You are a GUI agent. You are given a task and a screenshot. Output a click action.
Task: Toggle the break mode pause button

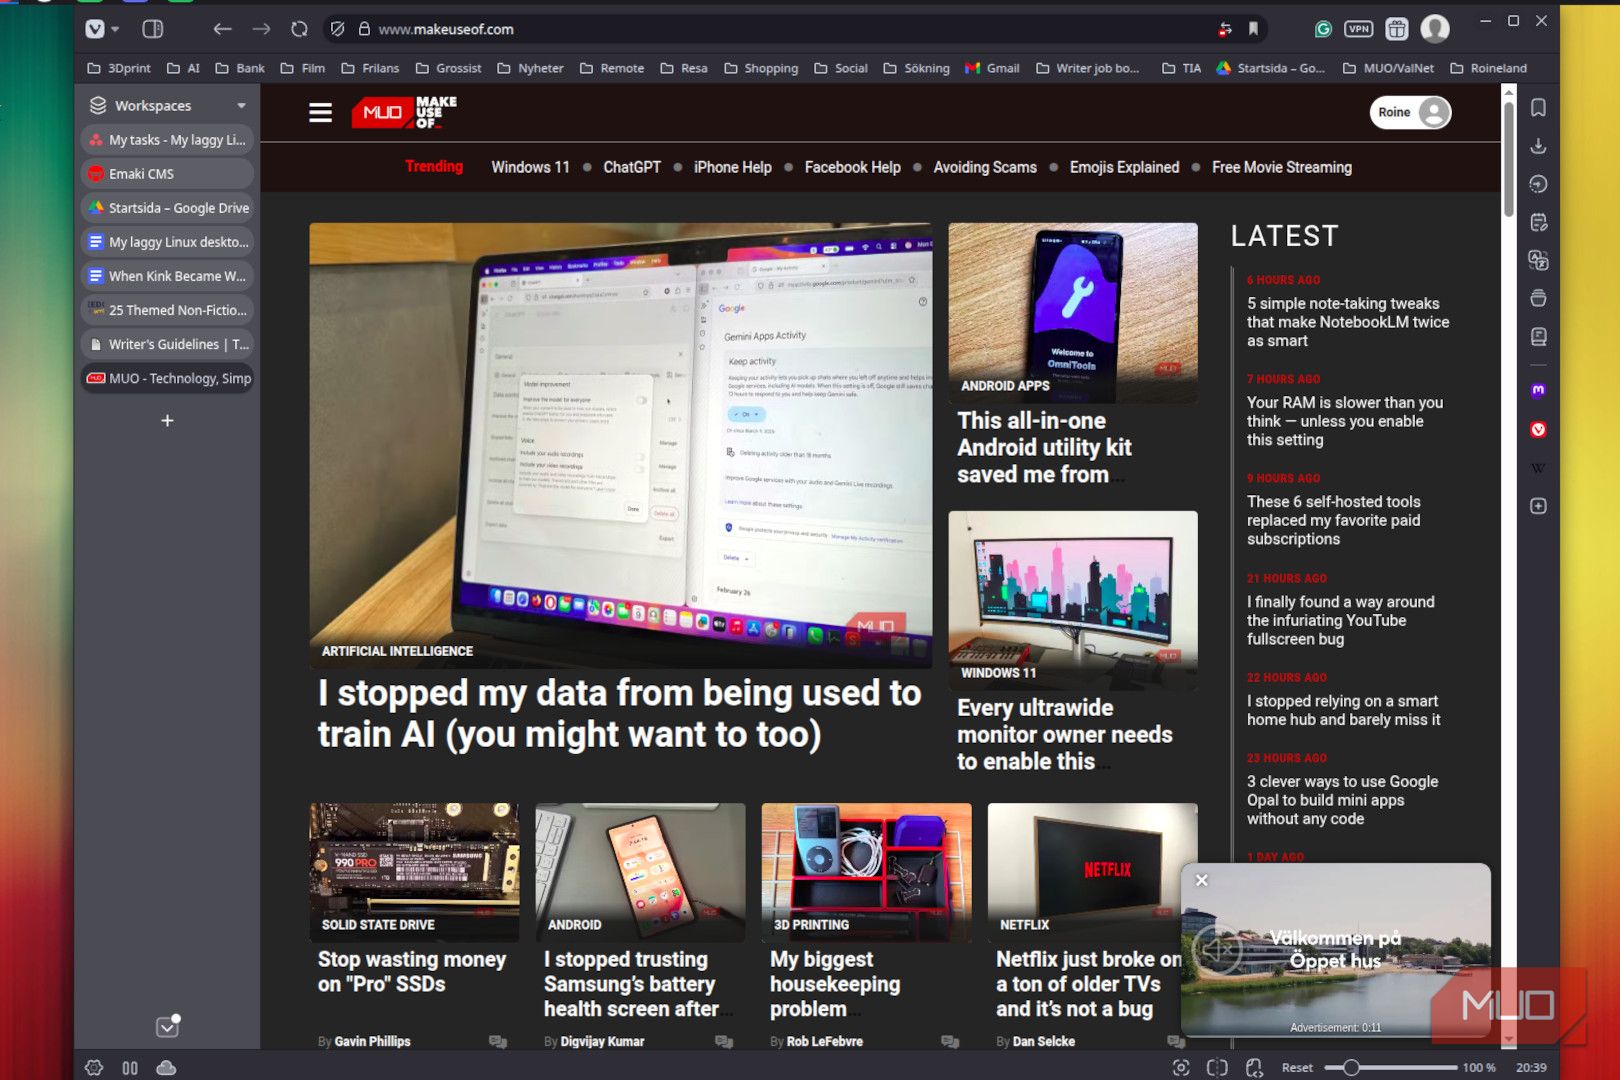tap(130, 1067)
